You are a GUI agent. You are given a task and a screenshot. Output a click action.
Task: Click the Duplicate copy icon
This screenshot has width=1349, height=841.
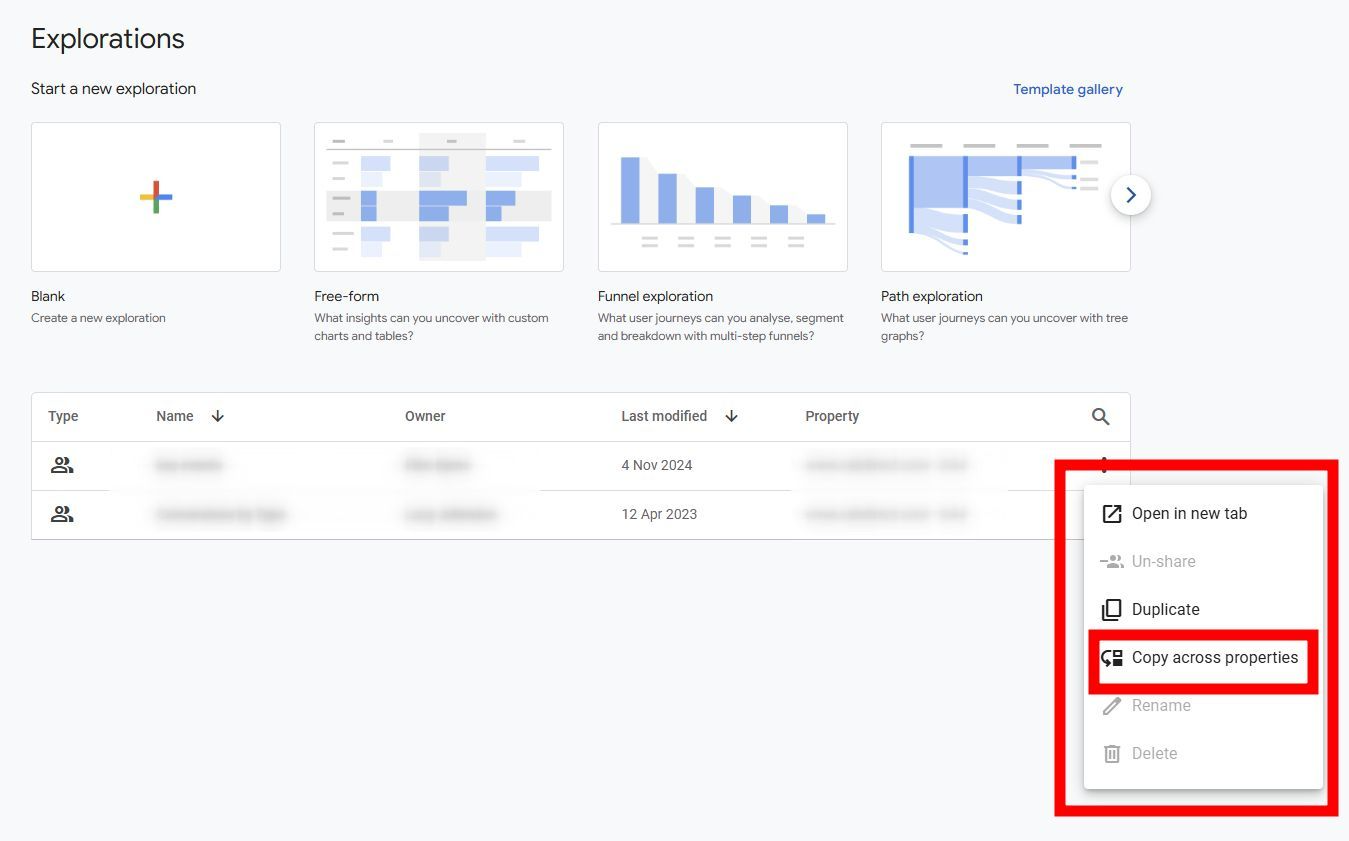[x=1112, y=610]
